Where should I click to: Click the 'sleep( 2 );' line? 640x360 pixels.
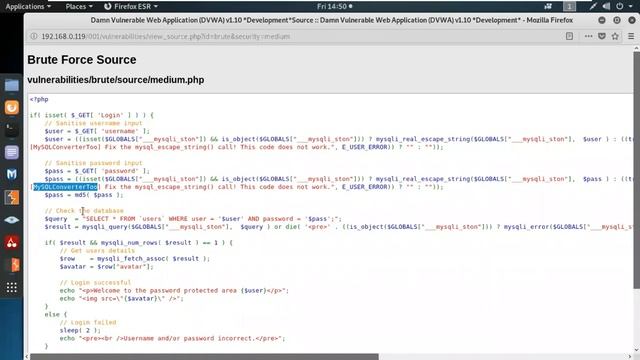(x=80, y=330)
